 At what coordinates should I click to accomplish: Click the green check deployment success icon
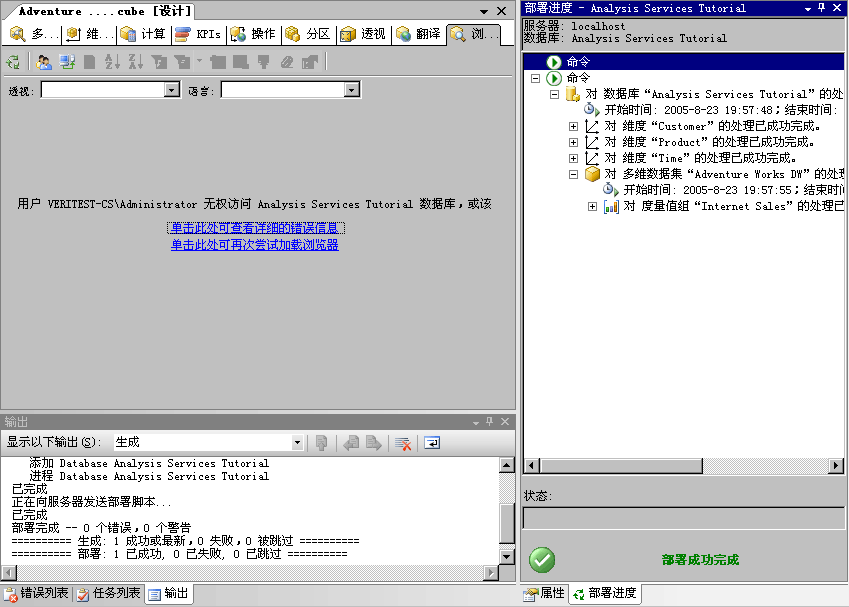point(542,560)
